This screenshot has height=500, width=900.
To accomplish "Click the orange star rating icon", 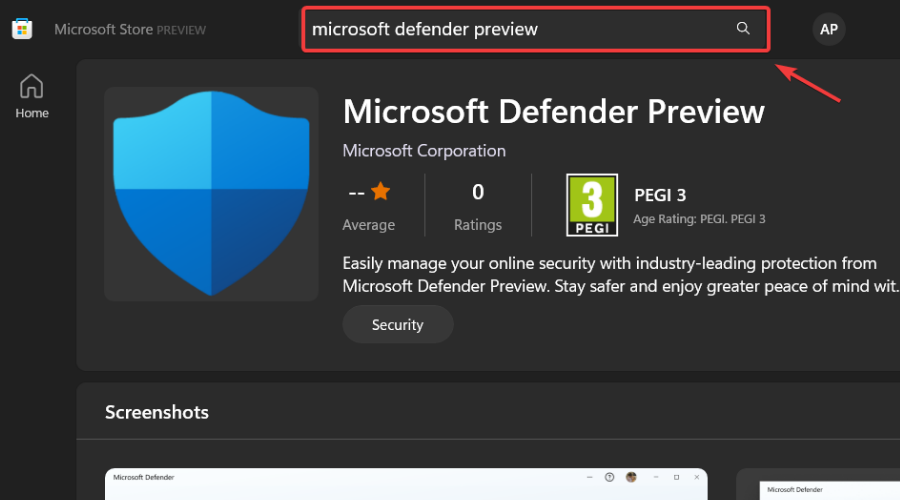I will pyautogui.click(x=380, y=191).
